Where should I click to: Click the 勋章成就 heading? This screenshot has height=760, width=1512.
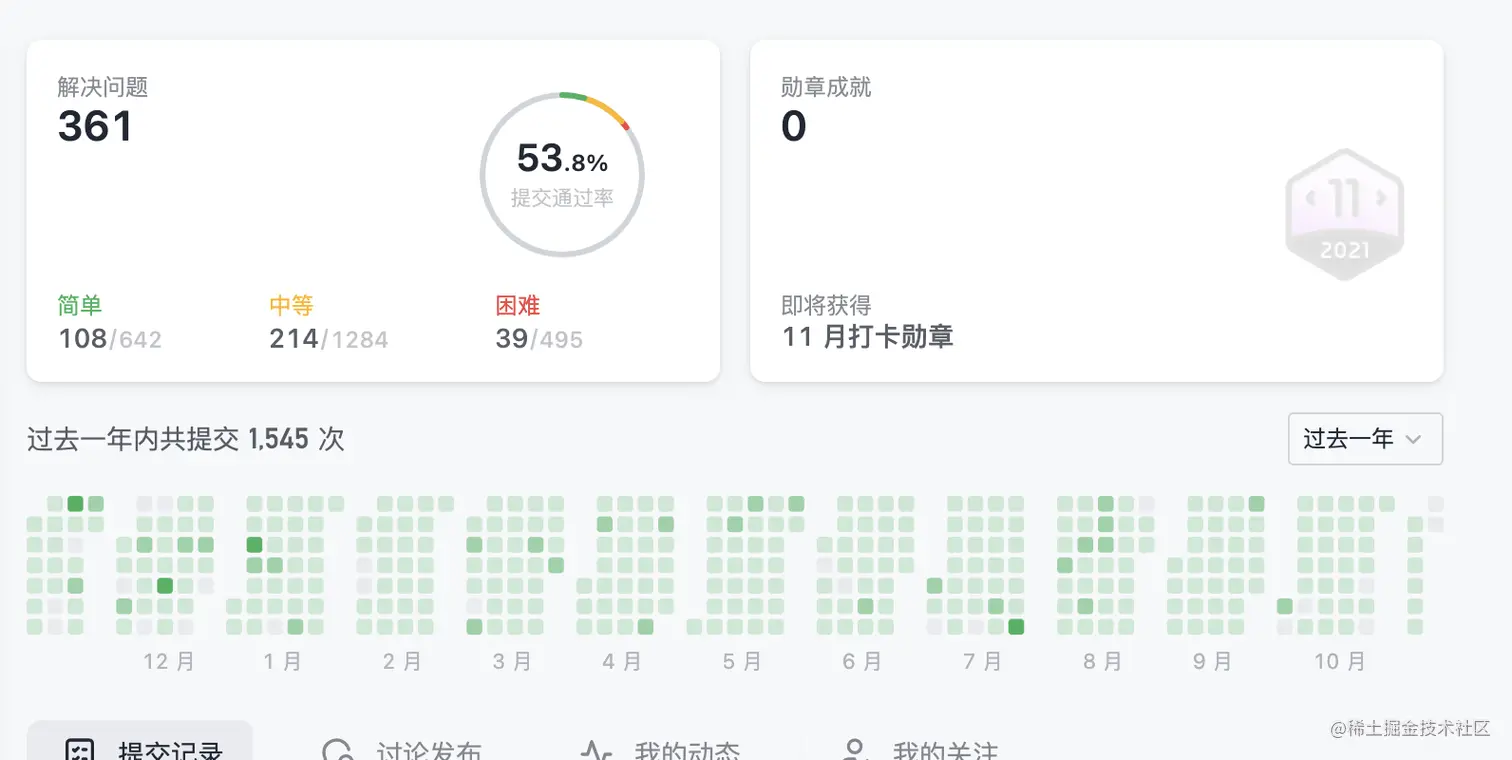[x=826, y=87]
